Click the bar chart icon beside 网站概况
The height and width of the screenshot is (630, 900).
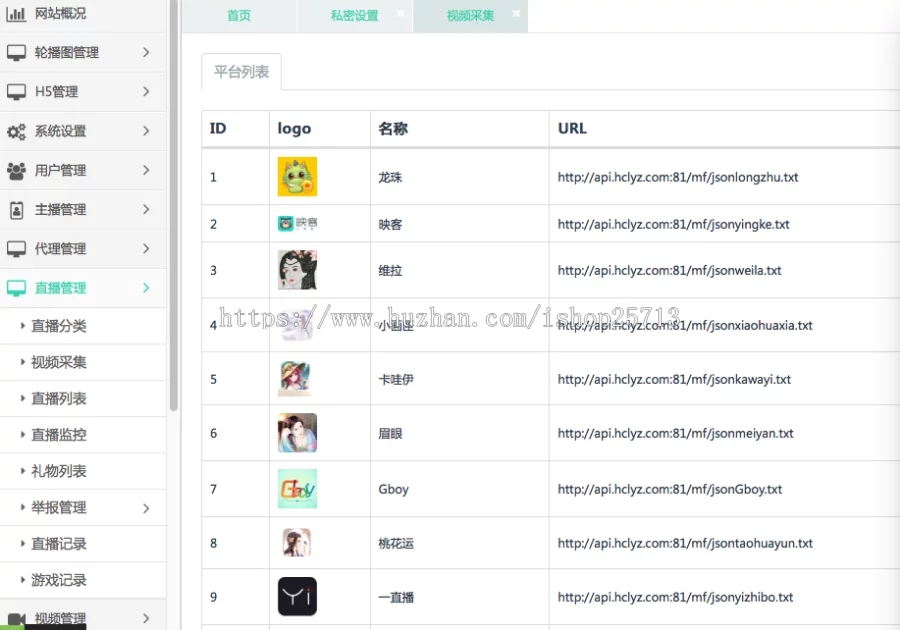tap(16, 14)
